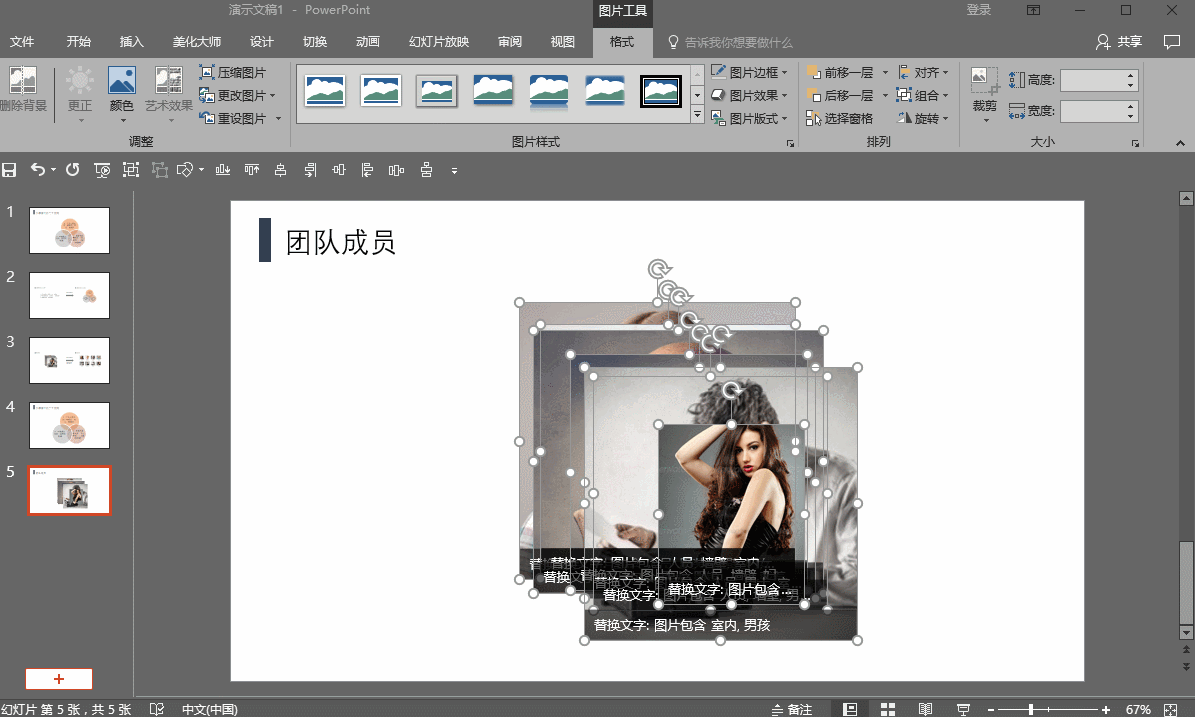Toggle the Notes (备注) pane
The width and height of the screenshot is (1195, 717).
tap(791, 709)
